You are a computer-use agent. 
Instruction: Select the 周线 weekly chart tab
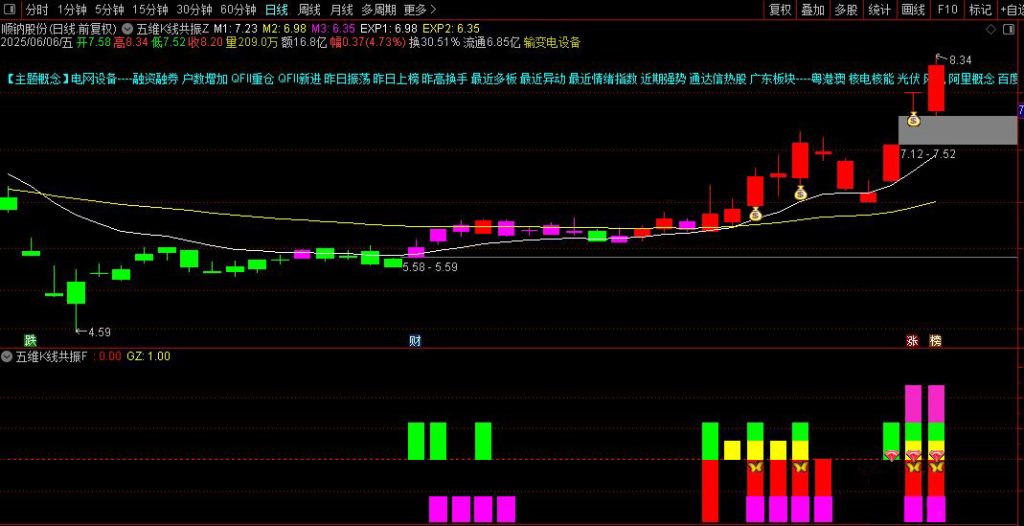pyautogui.click(x=309, y=9)
